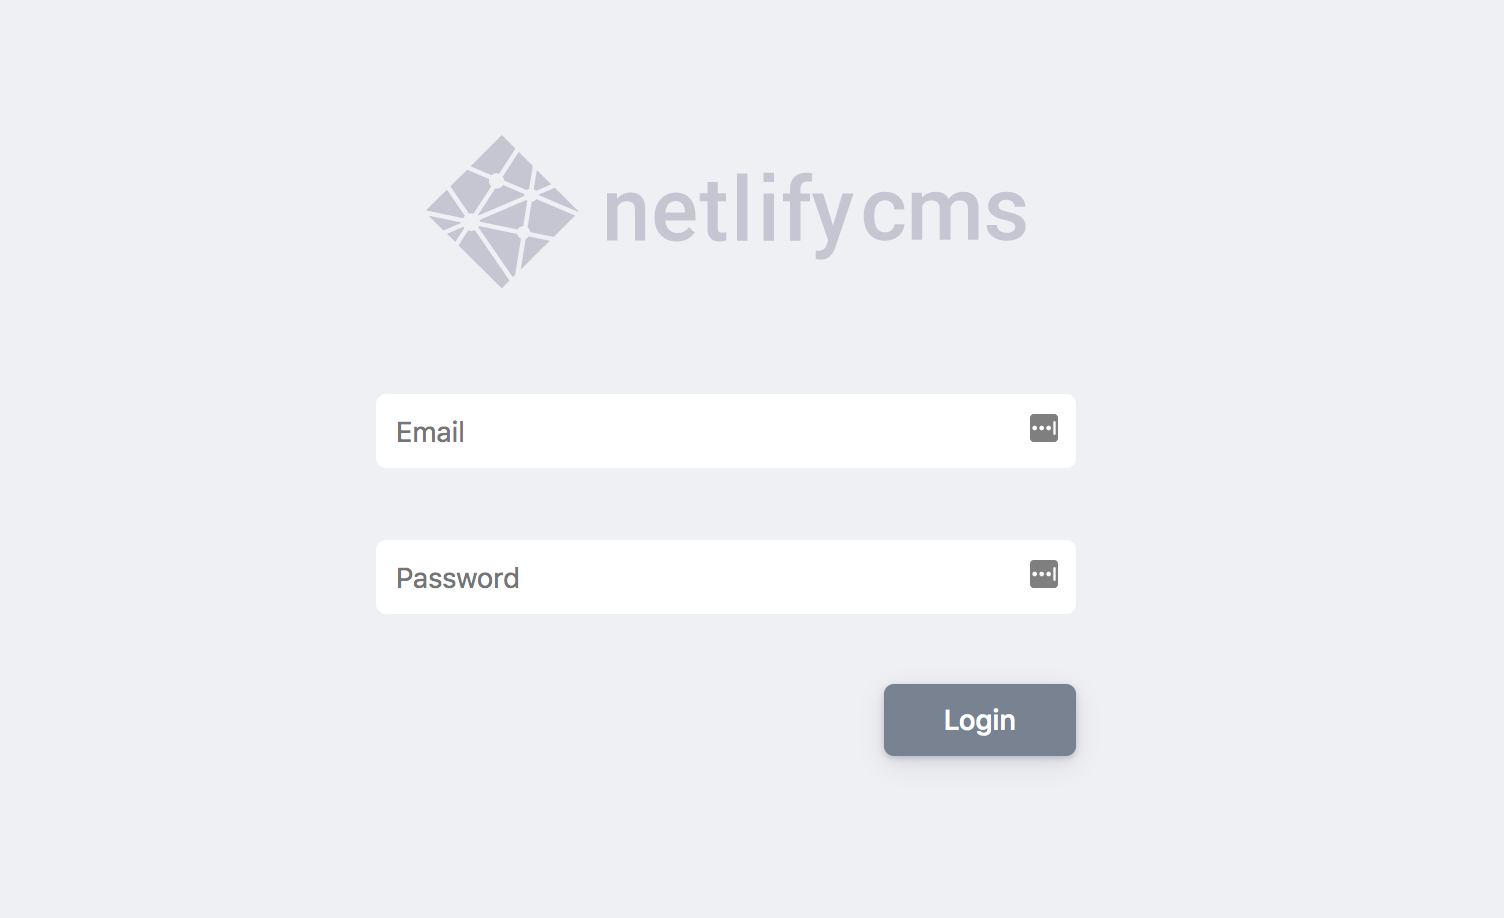
Task: Tap the geometric Netlify emblem
Action: tap(502, 212)
